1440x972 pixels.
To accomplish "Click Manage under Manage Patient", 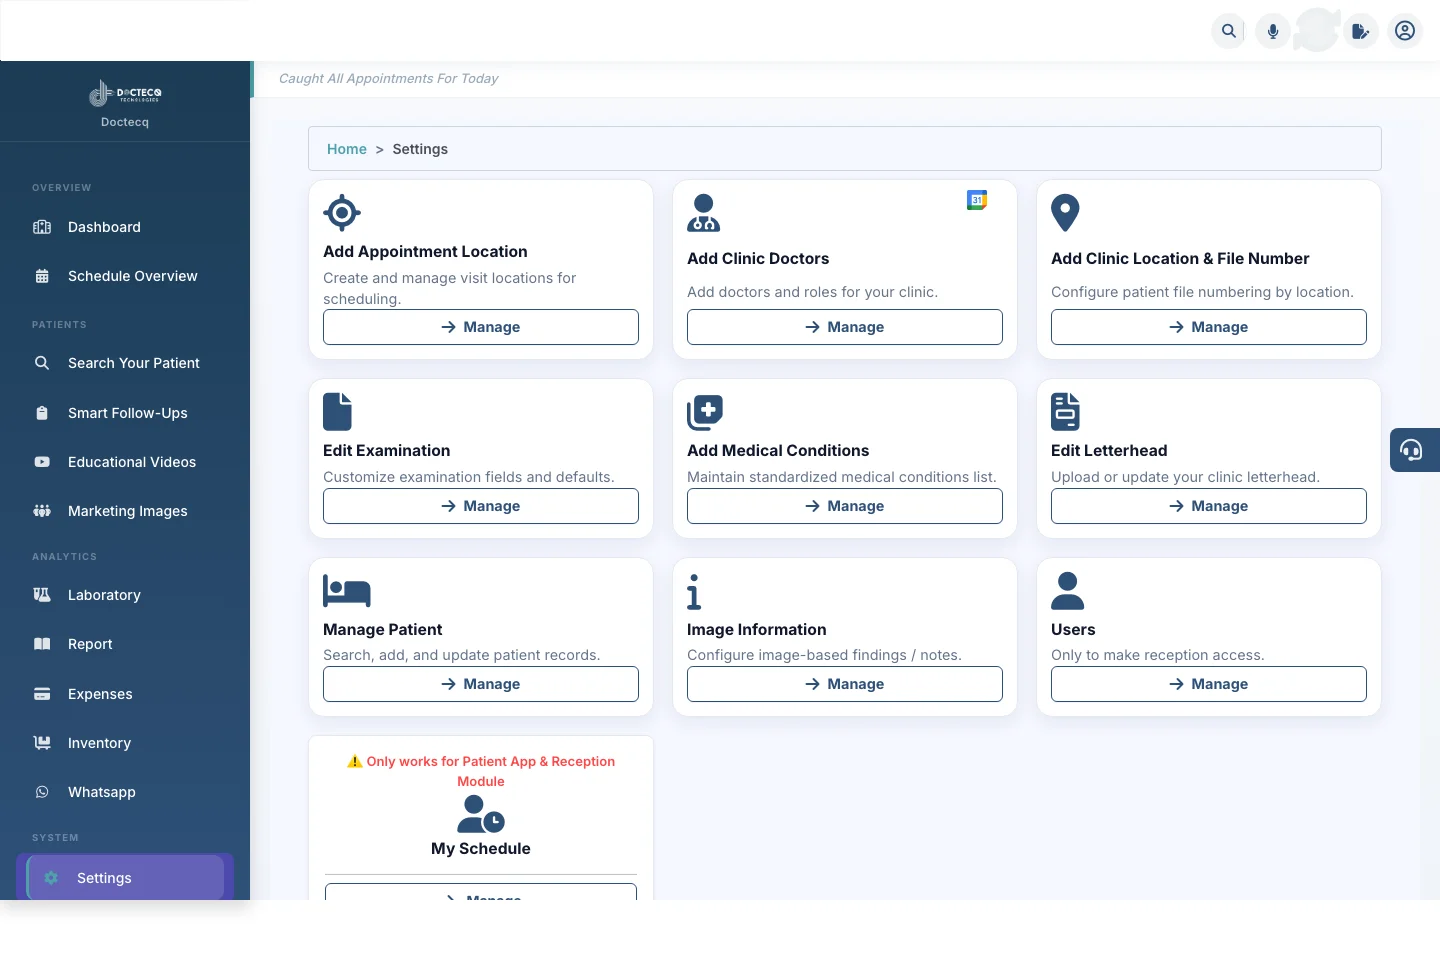I will (x=481, y=684).
